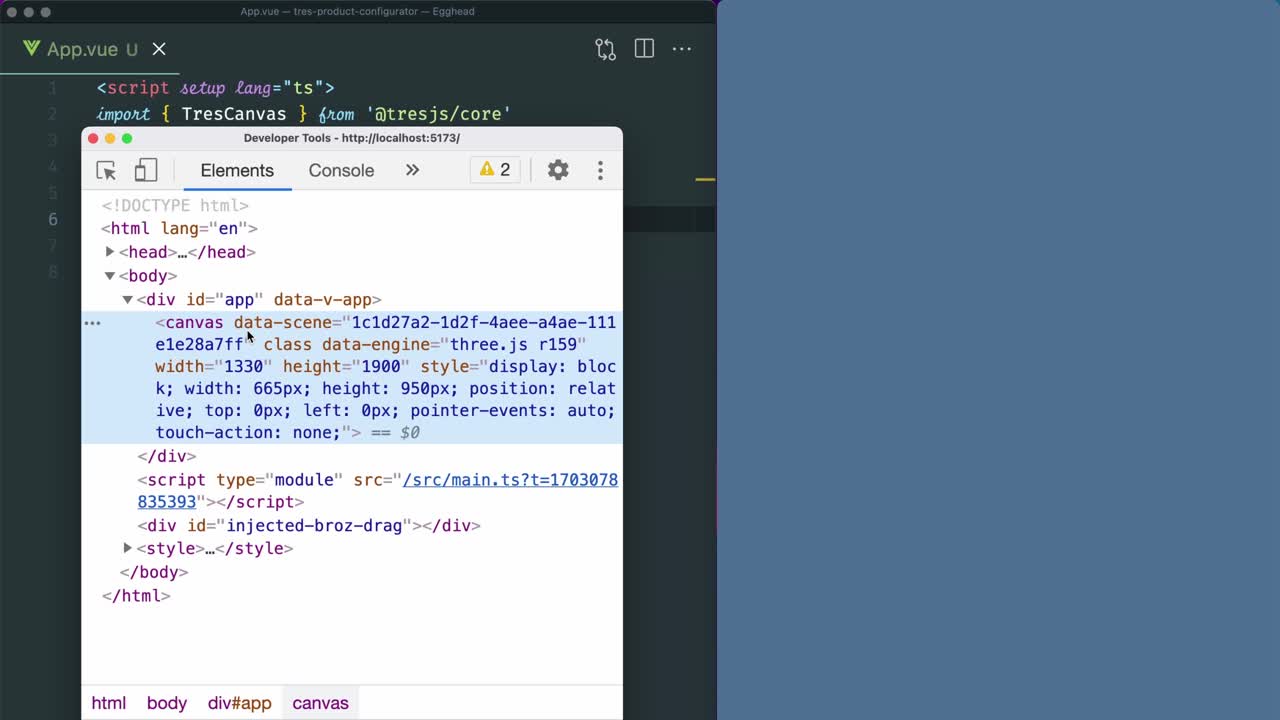Collapse the body element node
The image size is (1280, 720).
[110, 276]
